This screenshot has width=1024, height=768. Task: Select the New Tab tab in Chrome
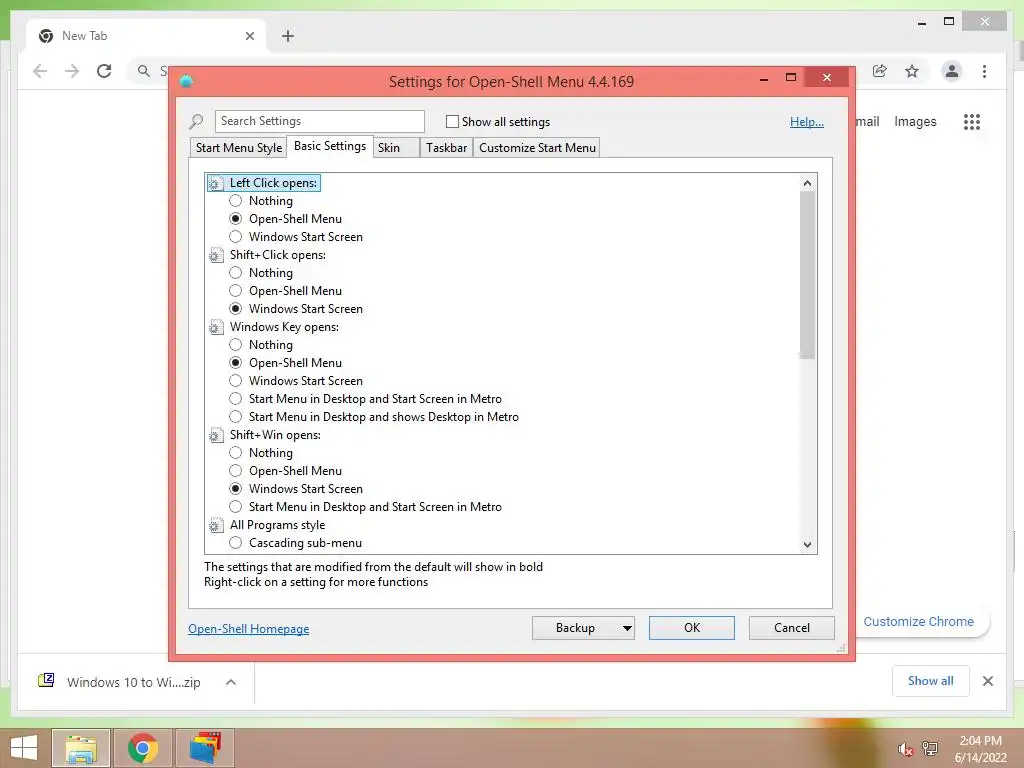click(147, 36)
